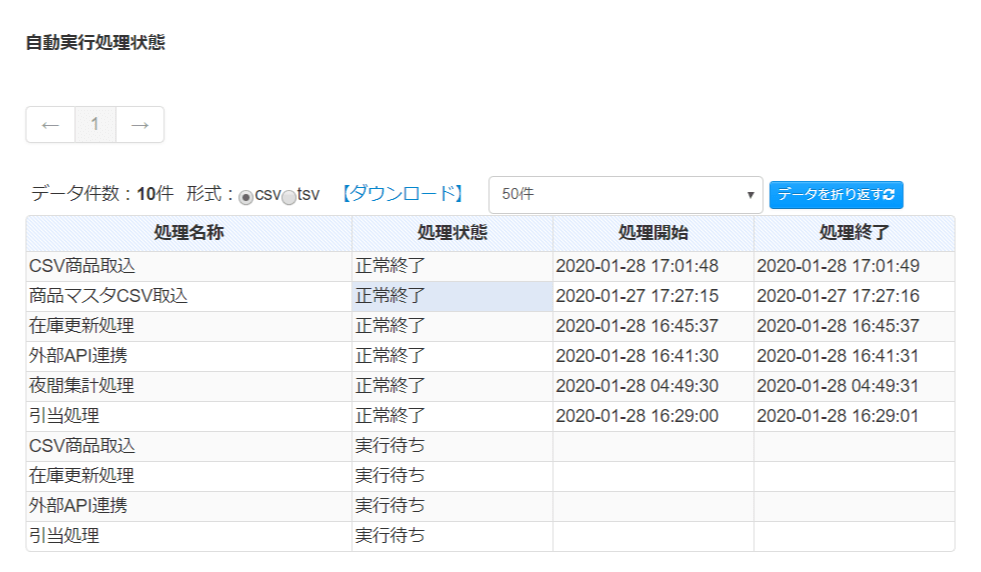The height and width of the screenshot is (572, 981).
Task: Click the 処理開始 column header
Action: 653,233
